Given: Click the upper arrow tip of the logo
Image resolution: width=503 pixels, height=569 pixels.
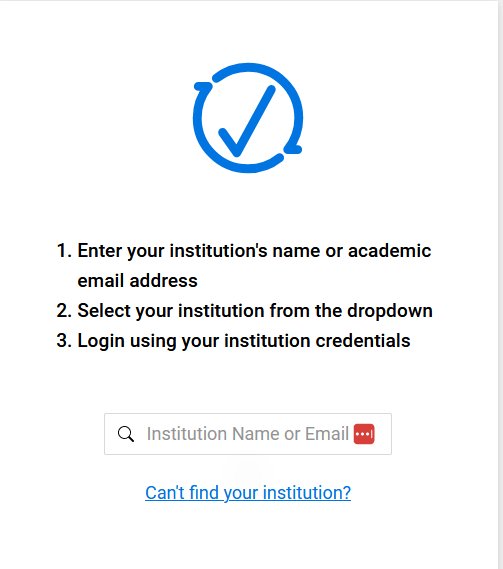Looking at the screenshot, I should click(203, 86).
